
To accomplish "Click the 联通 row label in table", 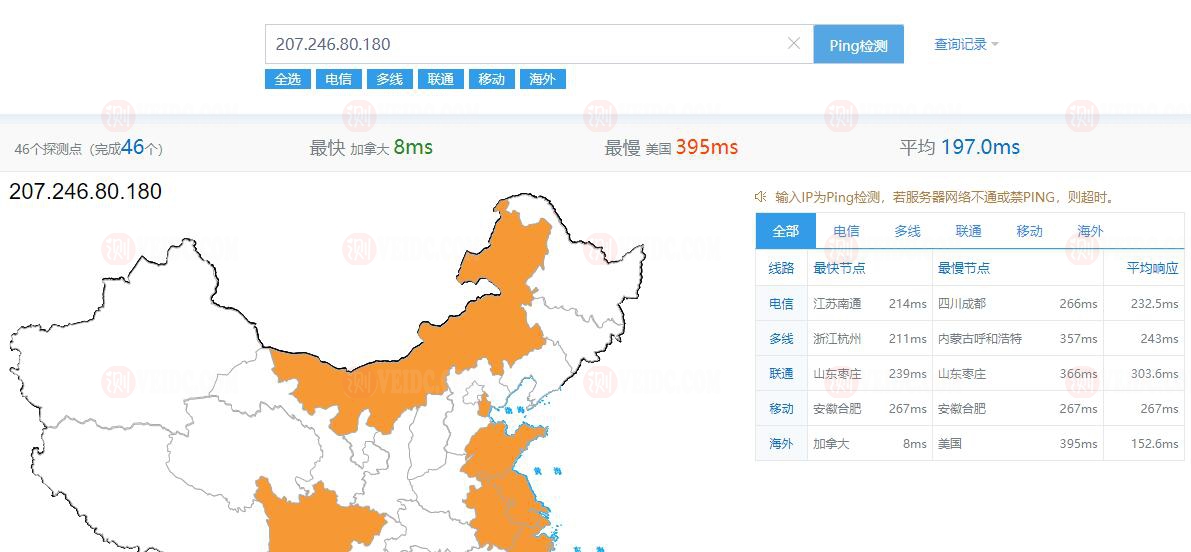I will [x=781, y=374].
